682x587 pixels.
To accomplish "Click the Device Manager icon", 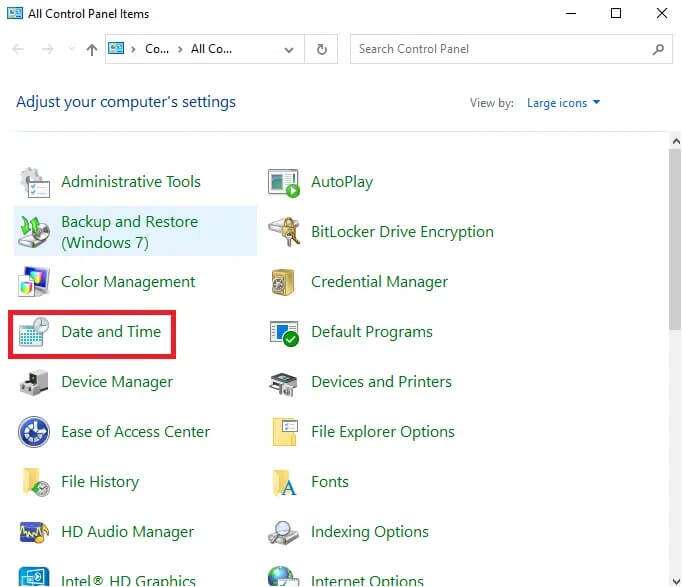I will coord(34,383).
